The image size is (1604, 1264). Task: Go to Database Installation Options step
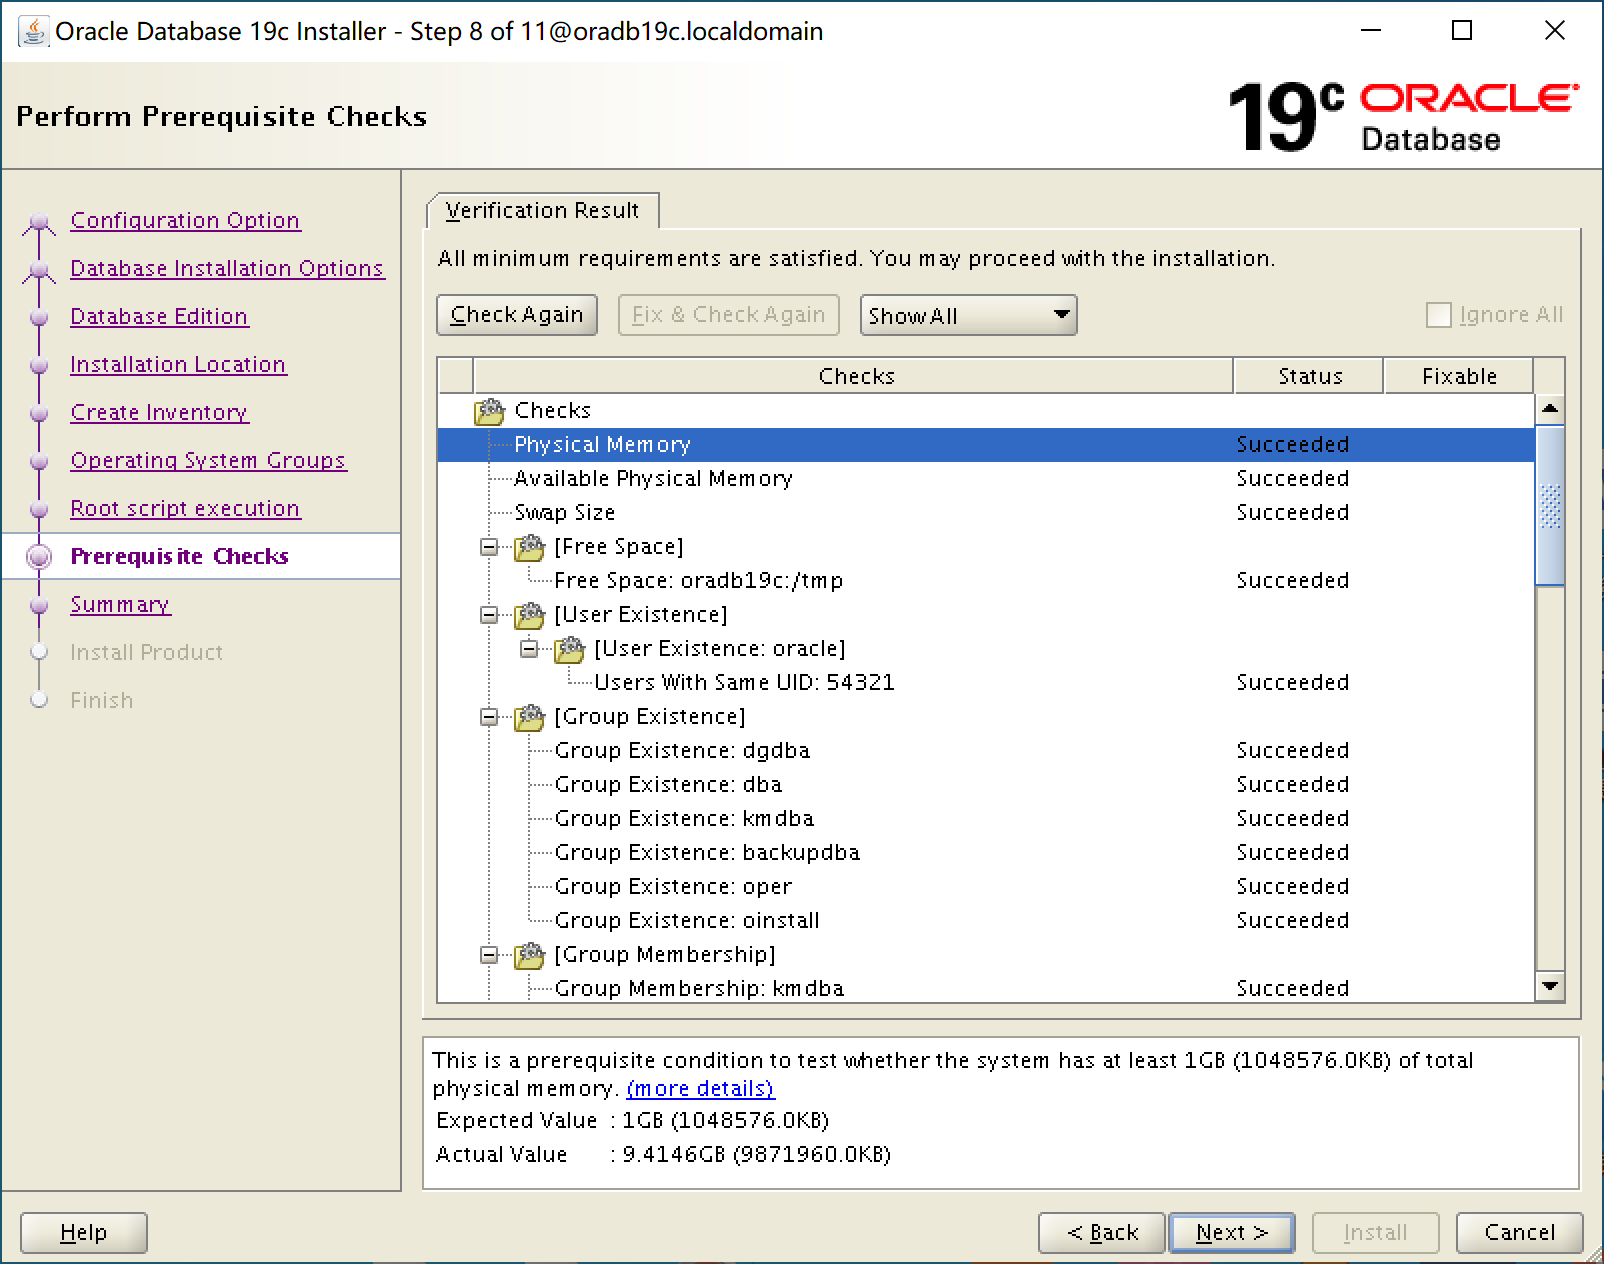coord(227,269)
